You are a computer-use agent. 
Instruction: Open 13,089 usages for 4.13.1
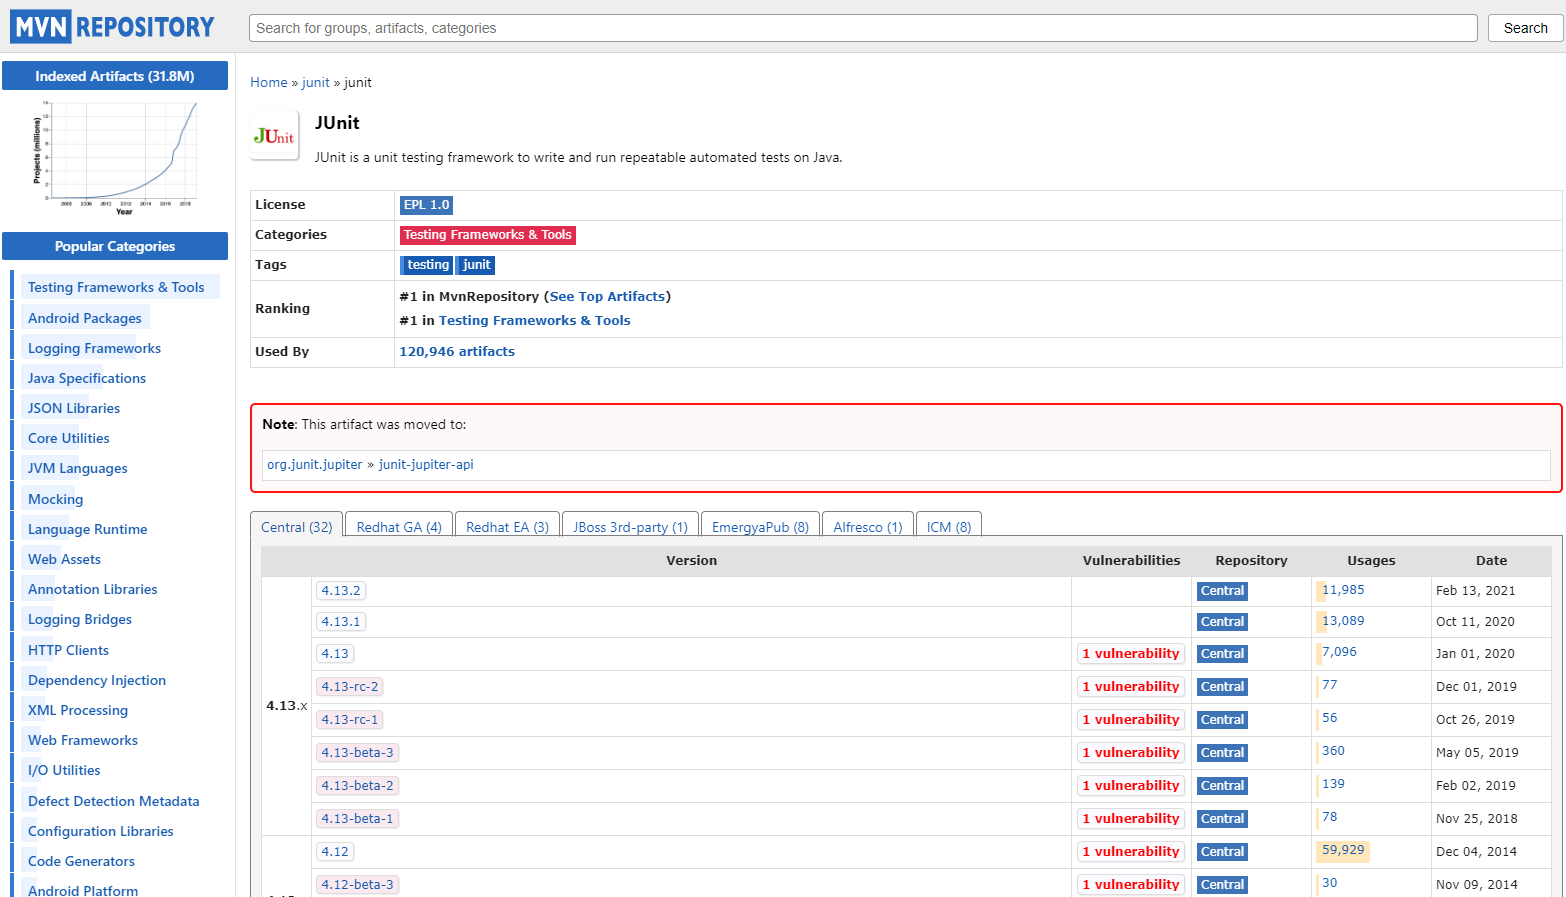(x=1343, y=621)
